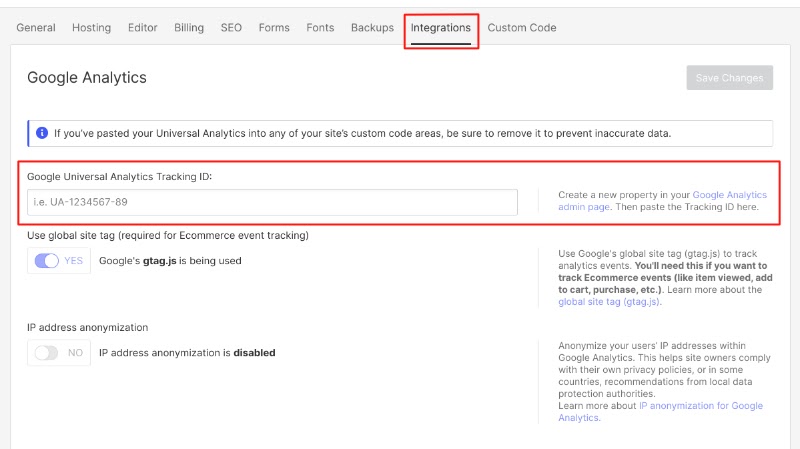Viewport: 800px width, 449px height.
Task: Follow the global site tag (gtag.js) link
Action: [610, 302]
